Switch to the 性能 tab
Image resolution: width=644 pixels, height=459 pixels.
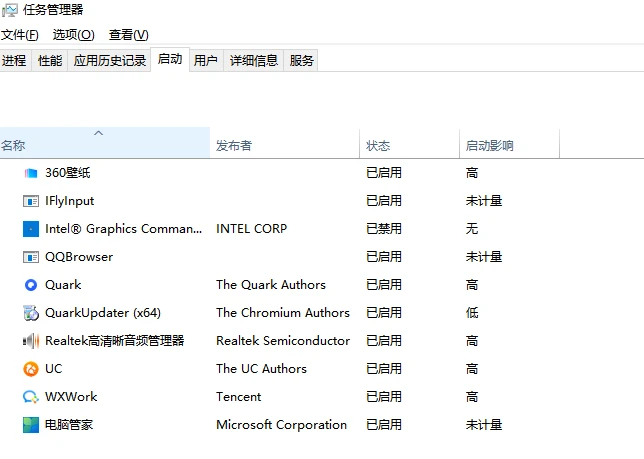(x=50, y=61)
